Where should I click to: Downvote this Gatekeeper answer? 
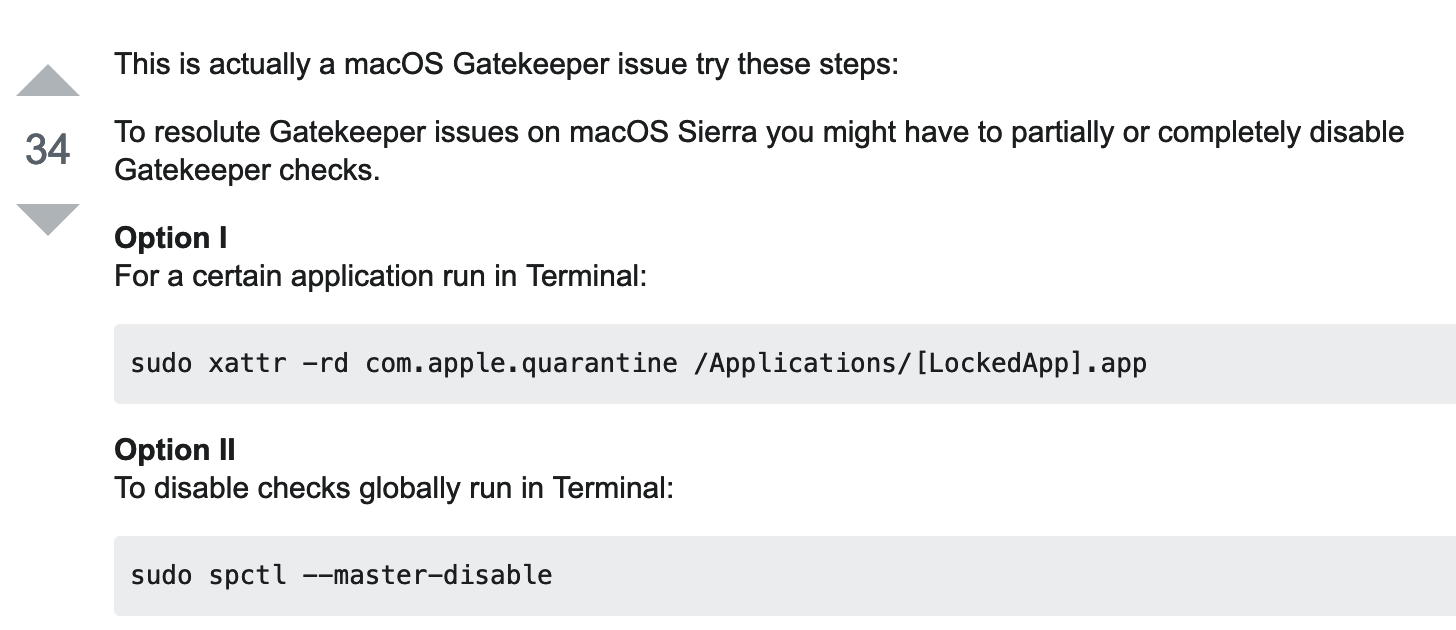48,219
